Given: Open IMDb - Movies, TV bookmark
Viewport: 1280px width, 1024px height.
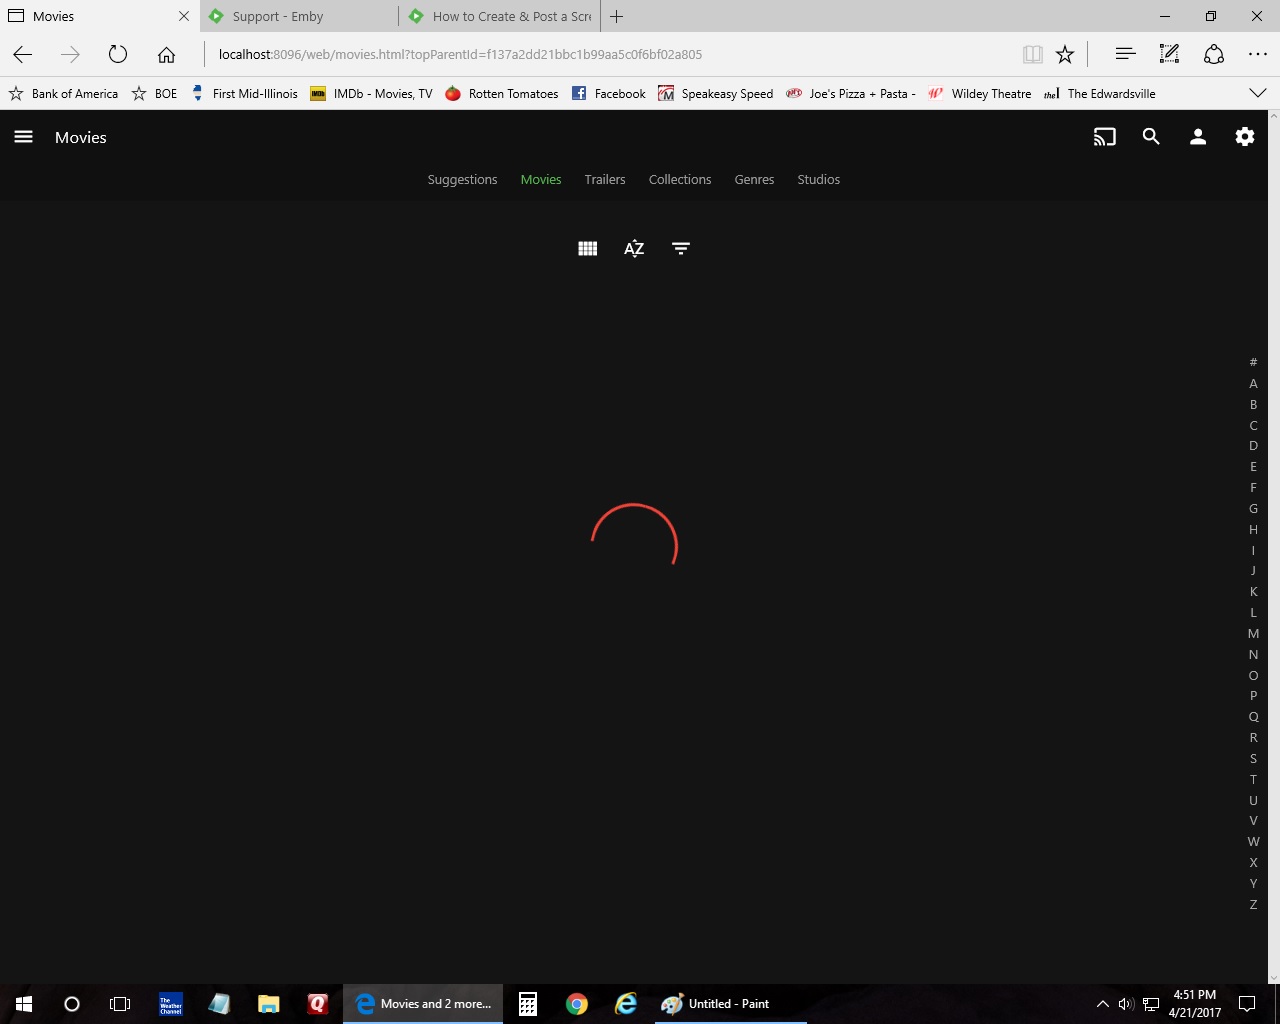Looking at the screenshot, I should pos(371,94).
